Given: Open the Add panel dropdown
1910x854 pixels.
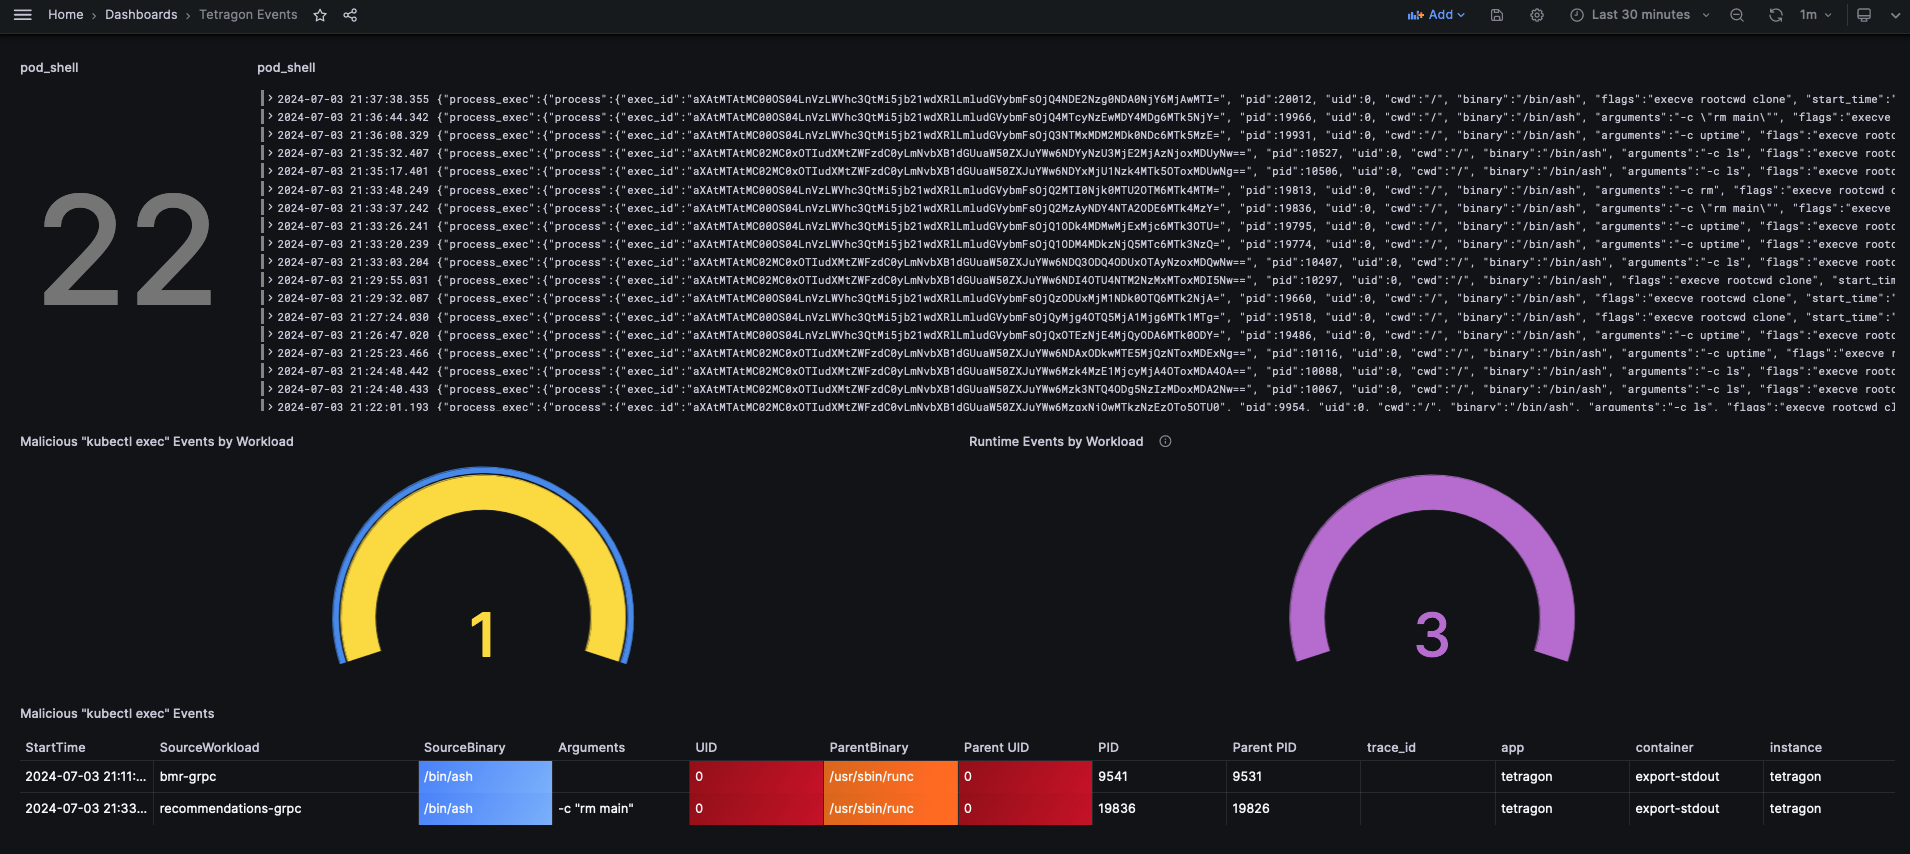Looking at the screenshot, I should (x=1436, y=15).
